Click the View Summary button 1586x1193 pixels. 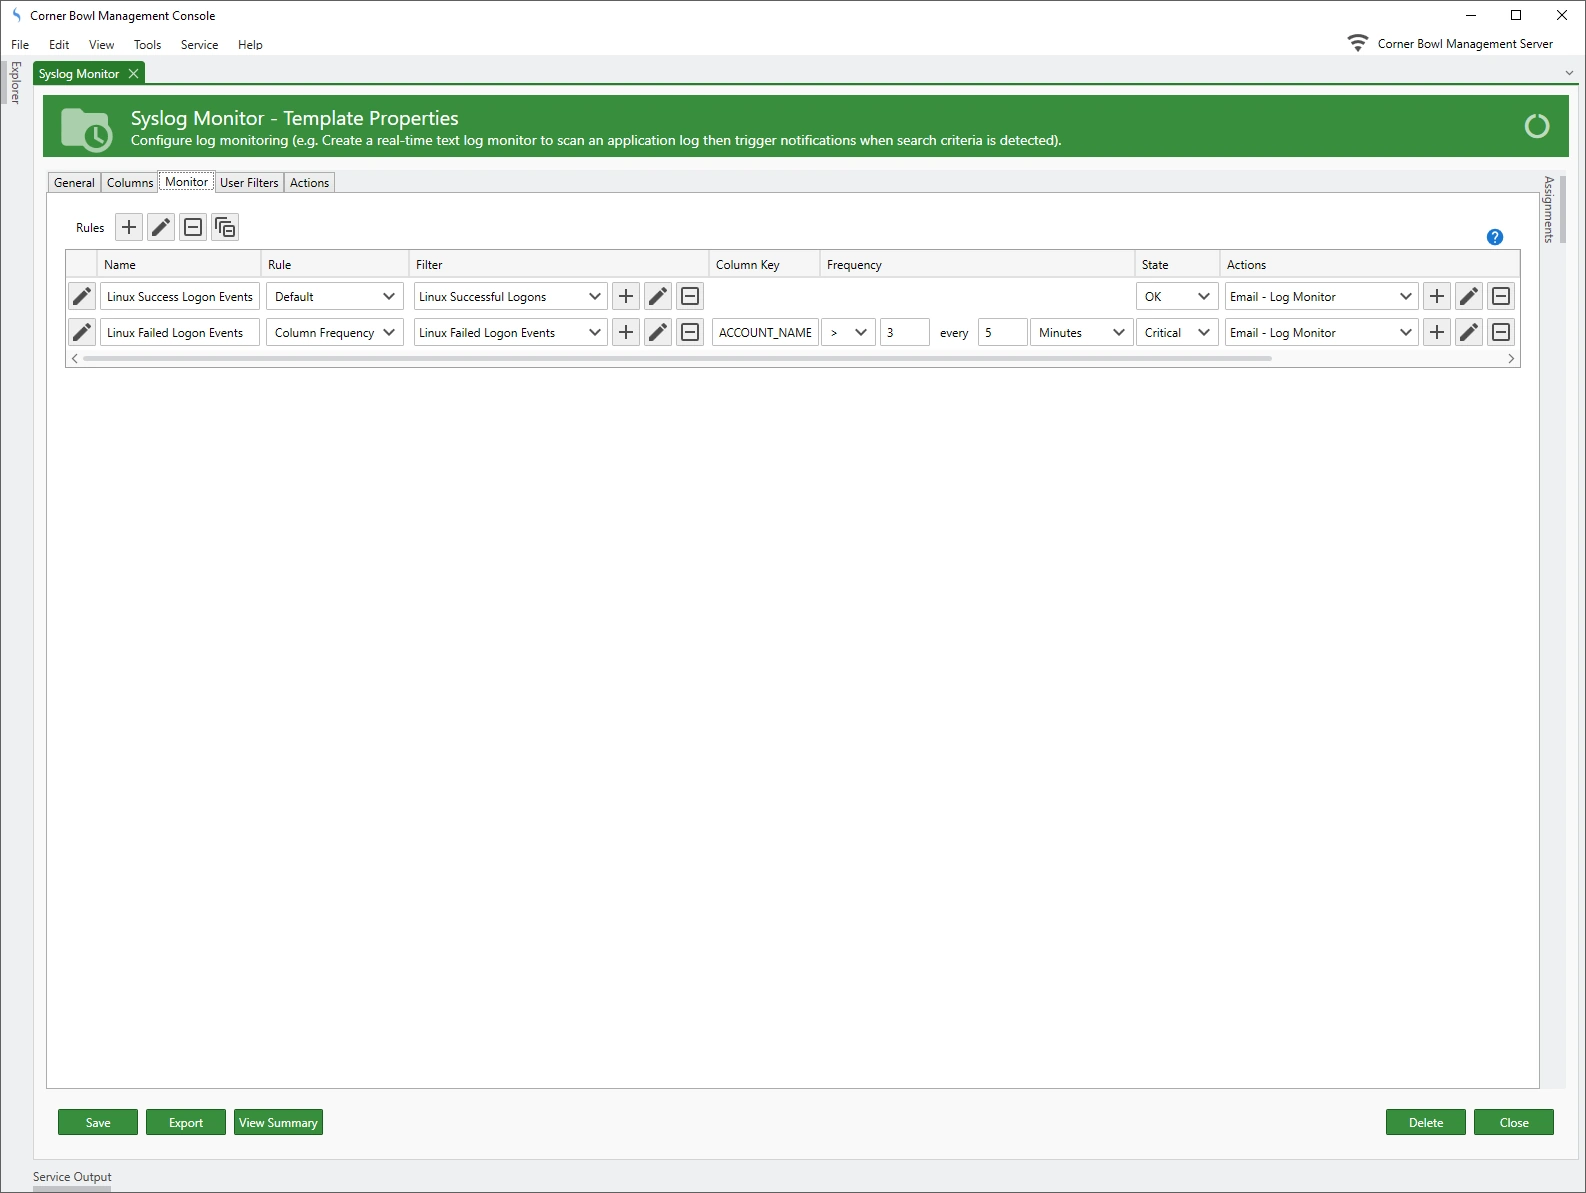tap(278, 1122)
